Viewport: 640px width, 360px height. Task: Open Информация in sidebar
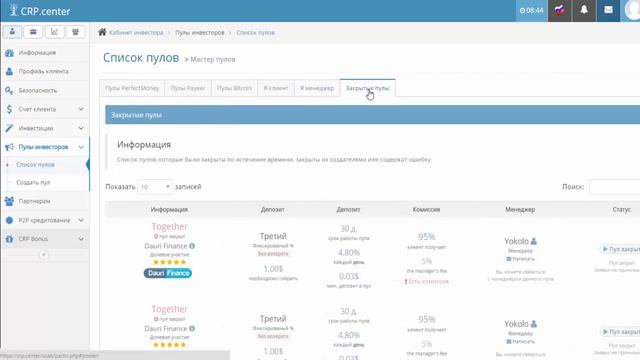[x=45, y=53]
